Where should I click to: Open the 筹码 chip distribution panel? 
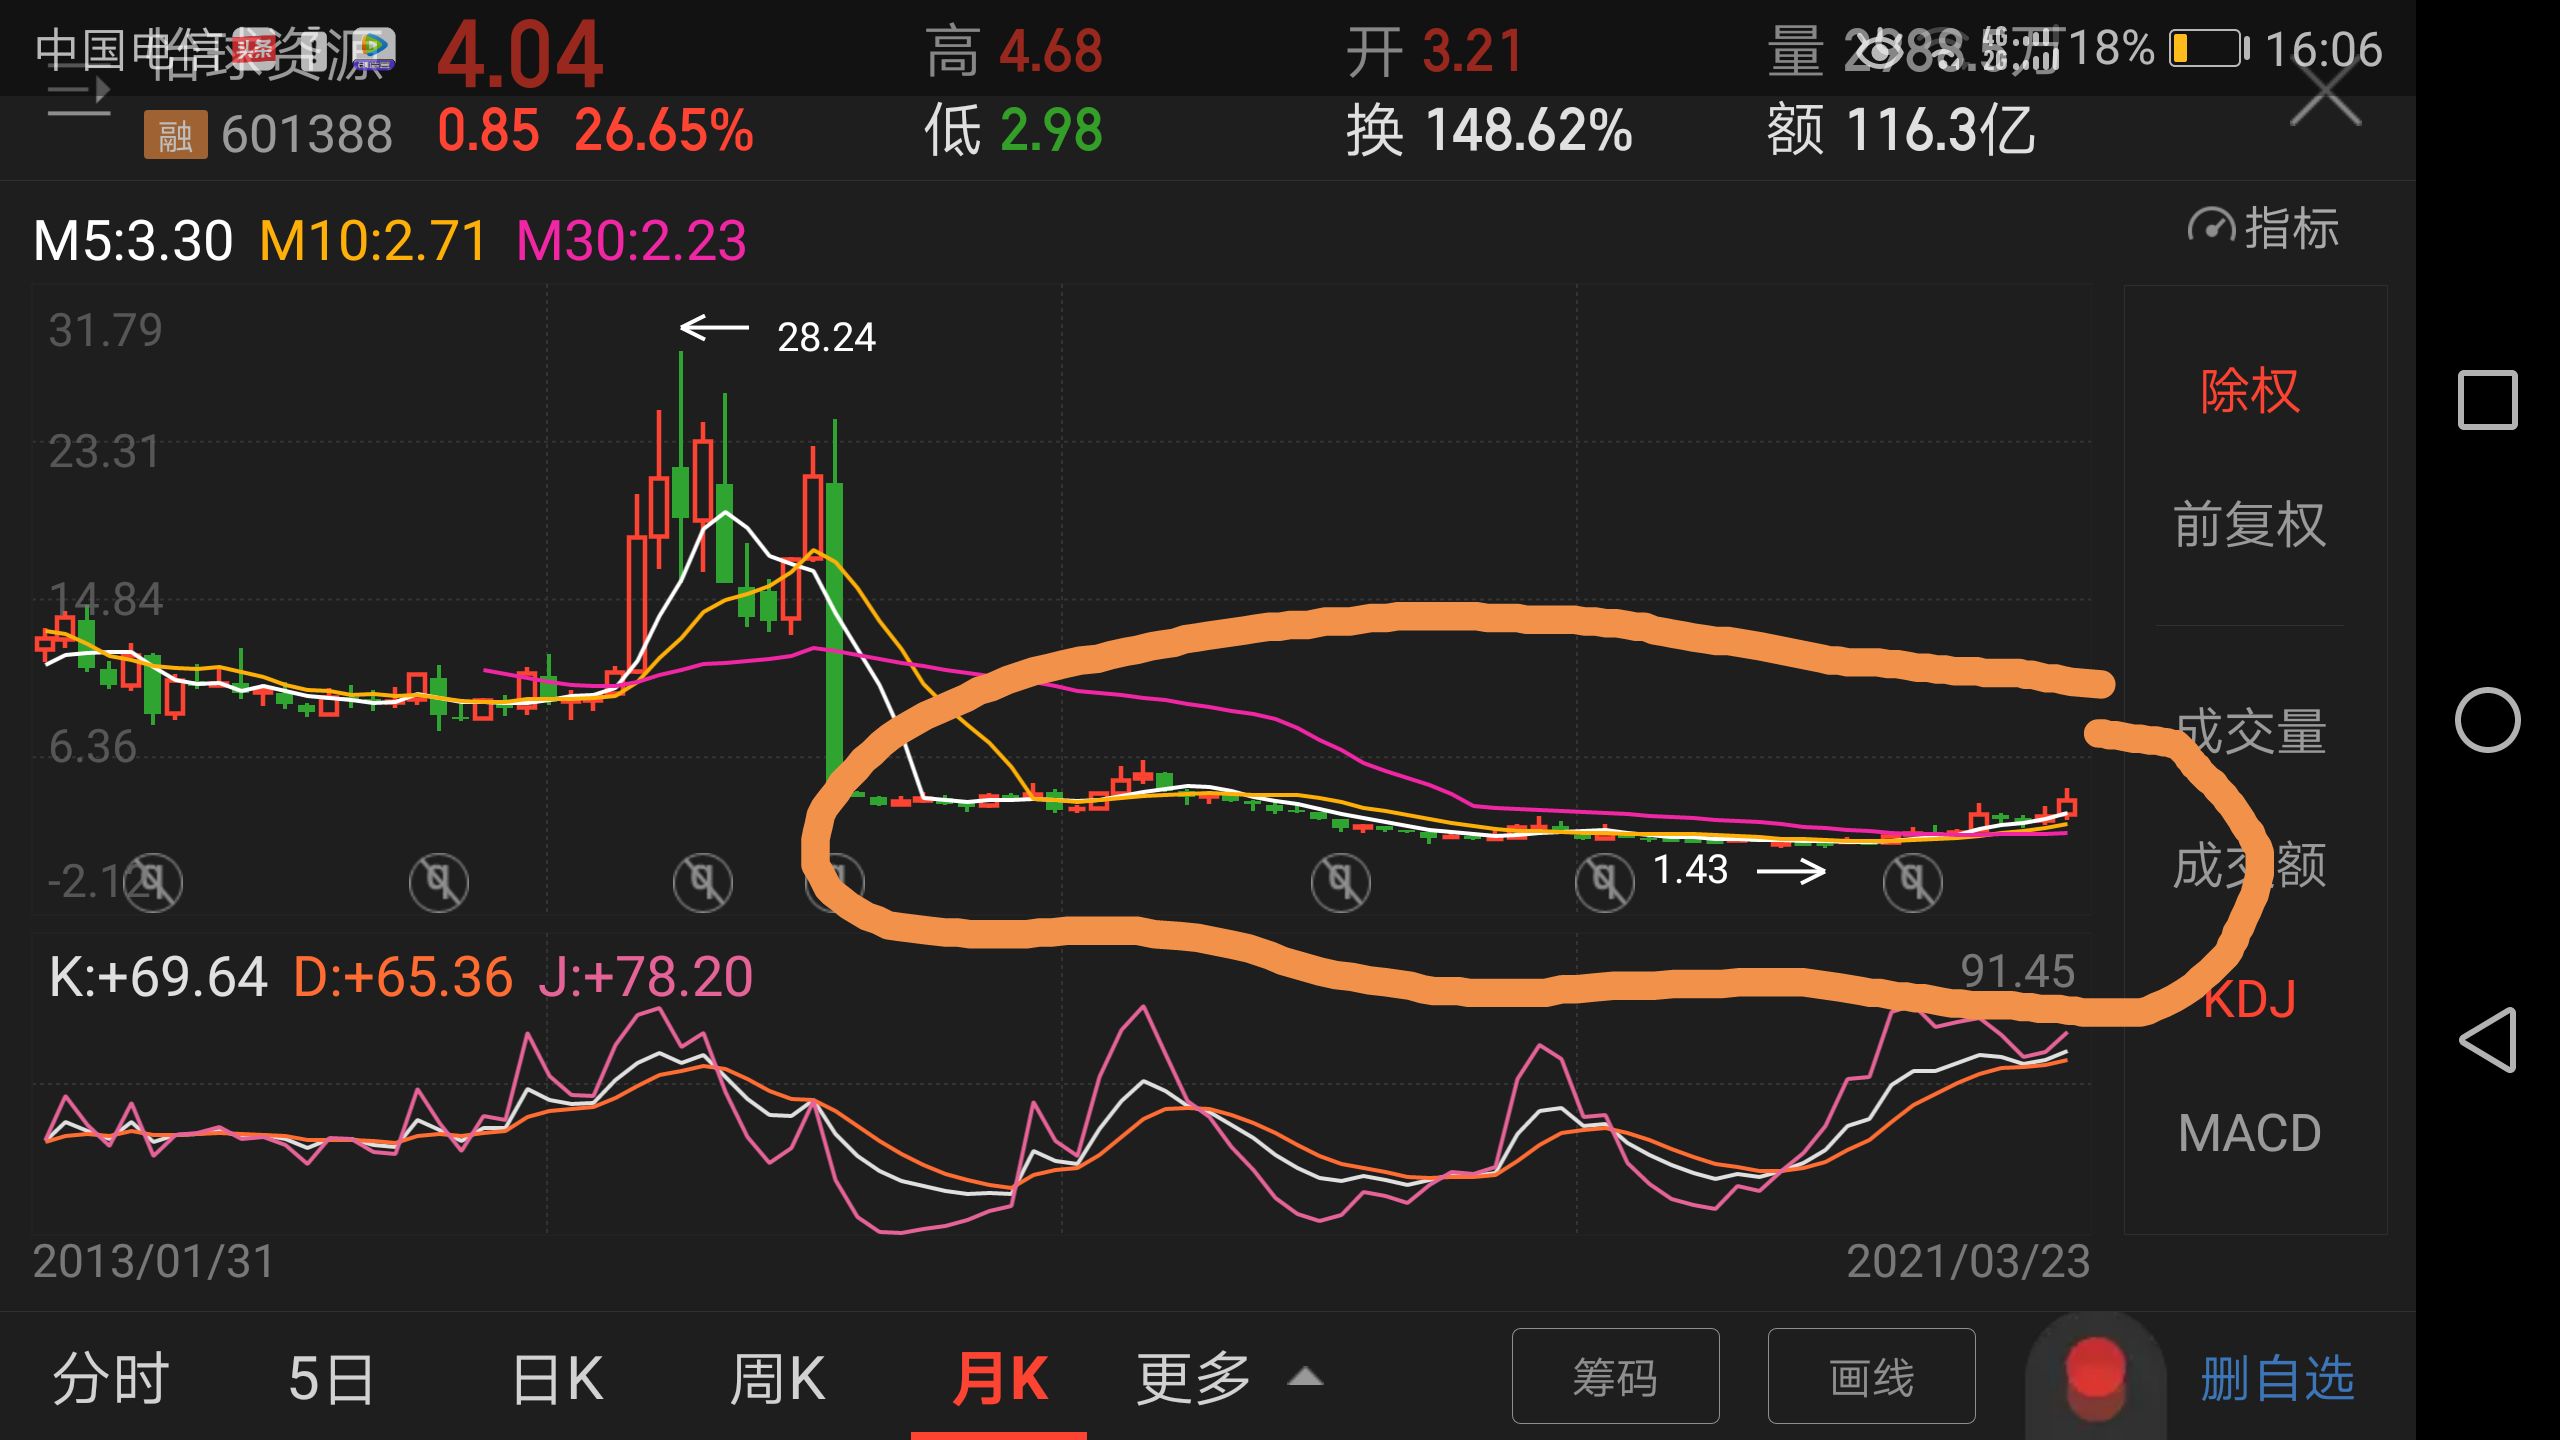1616,1377
